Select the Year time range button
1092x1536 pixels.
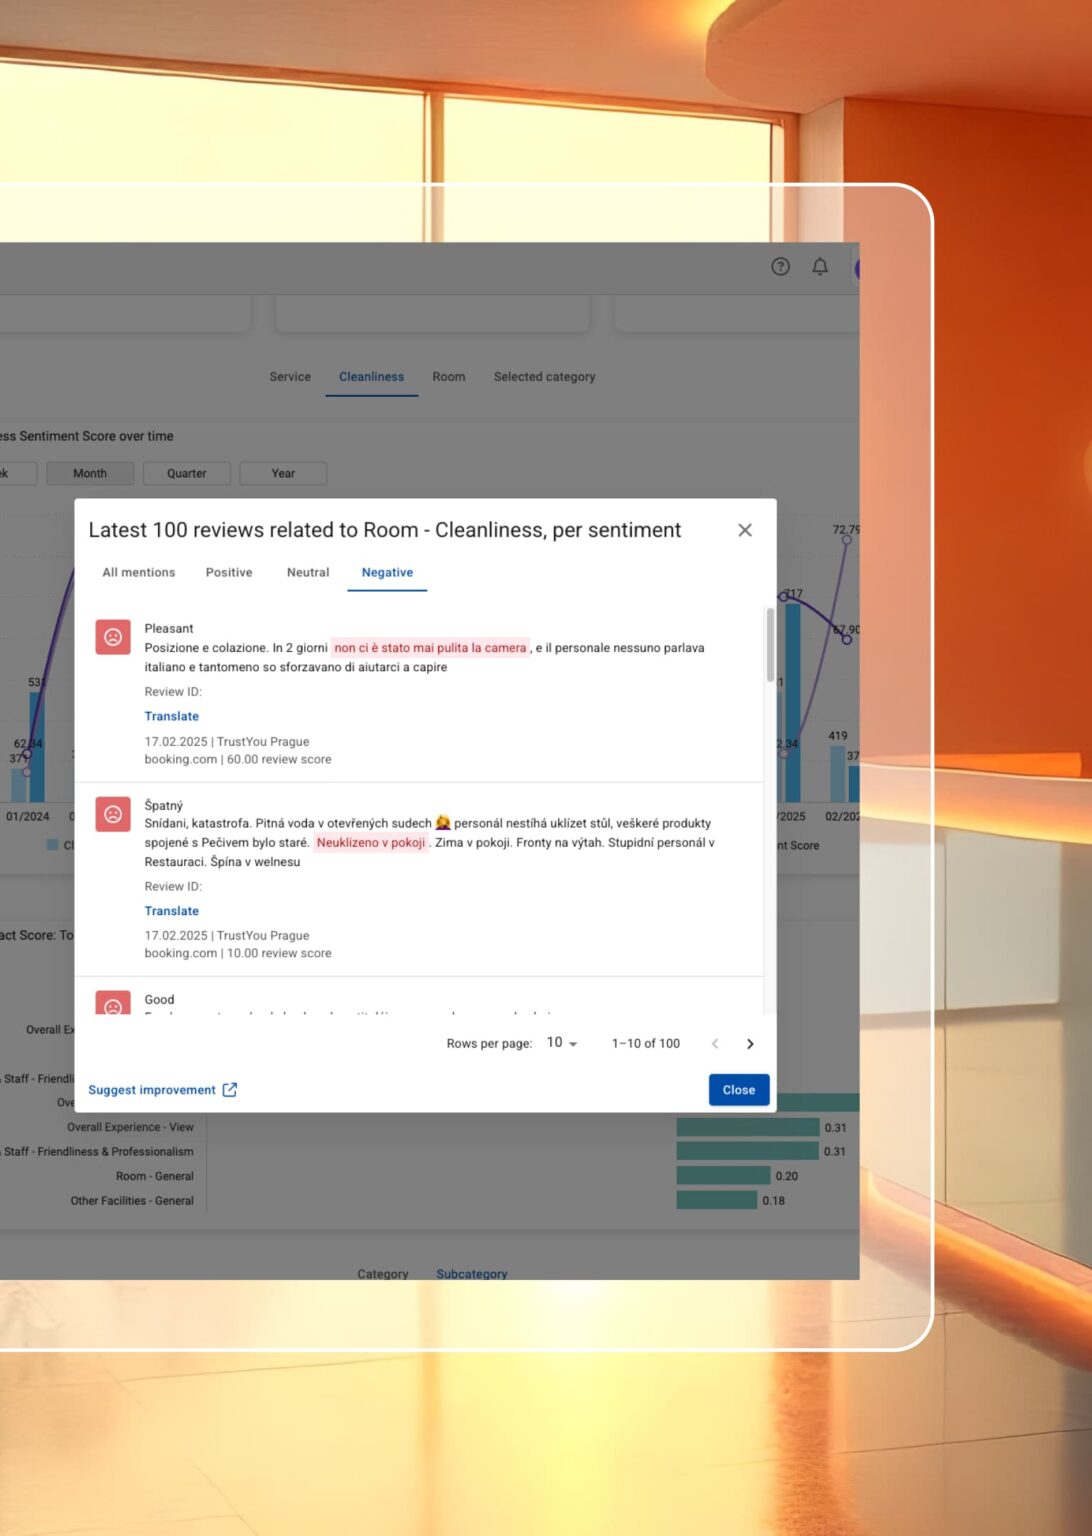[283, 473]
